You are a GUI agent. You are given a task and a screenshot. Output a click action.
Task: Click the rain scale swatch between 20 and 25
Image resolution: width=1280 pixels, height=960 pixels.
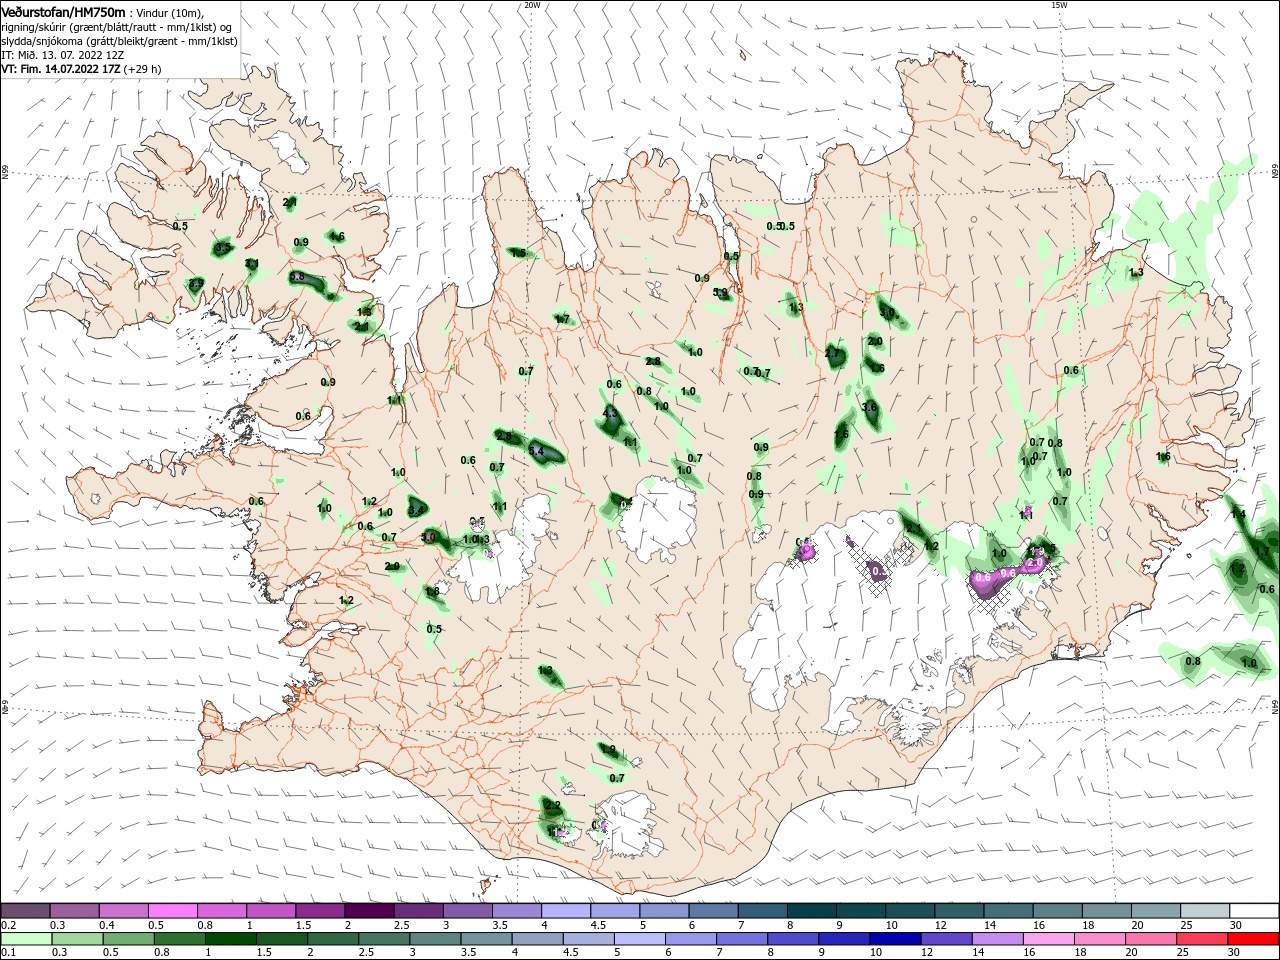1149,939
